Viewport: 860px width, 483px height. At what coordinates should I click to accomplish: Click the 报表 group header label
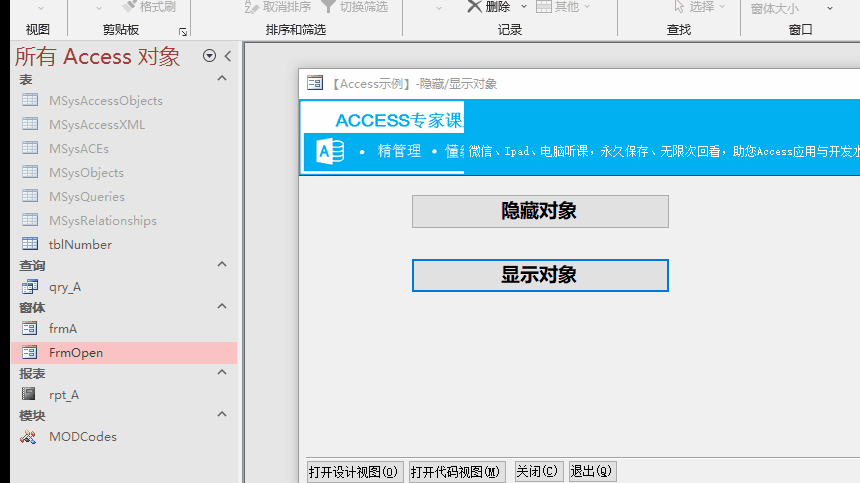pyautogui.click(x=32, y=373)
